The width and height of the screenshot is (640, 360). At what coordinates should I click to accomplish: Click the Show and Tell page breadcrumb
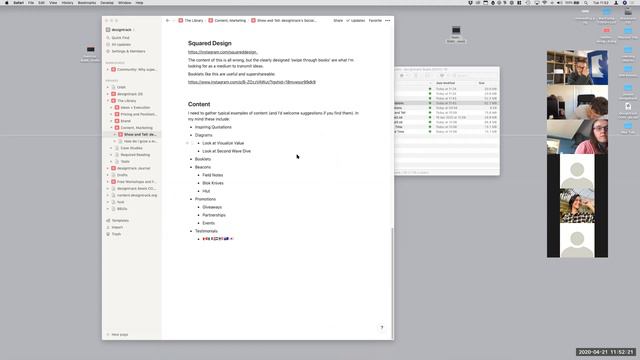tap(284, 20)
